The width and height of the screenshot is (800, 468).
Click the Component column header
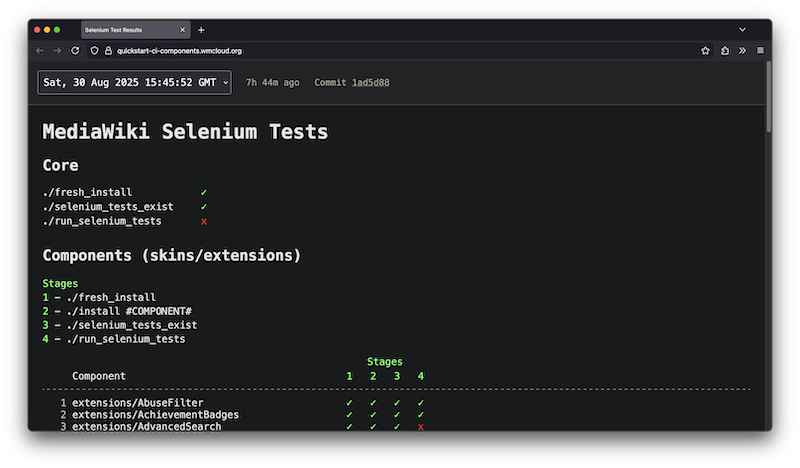point(98,376)
